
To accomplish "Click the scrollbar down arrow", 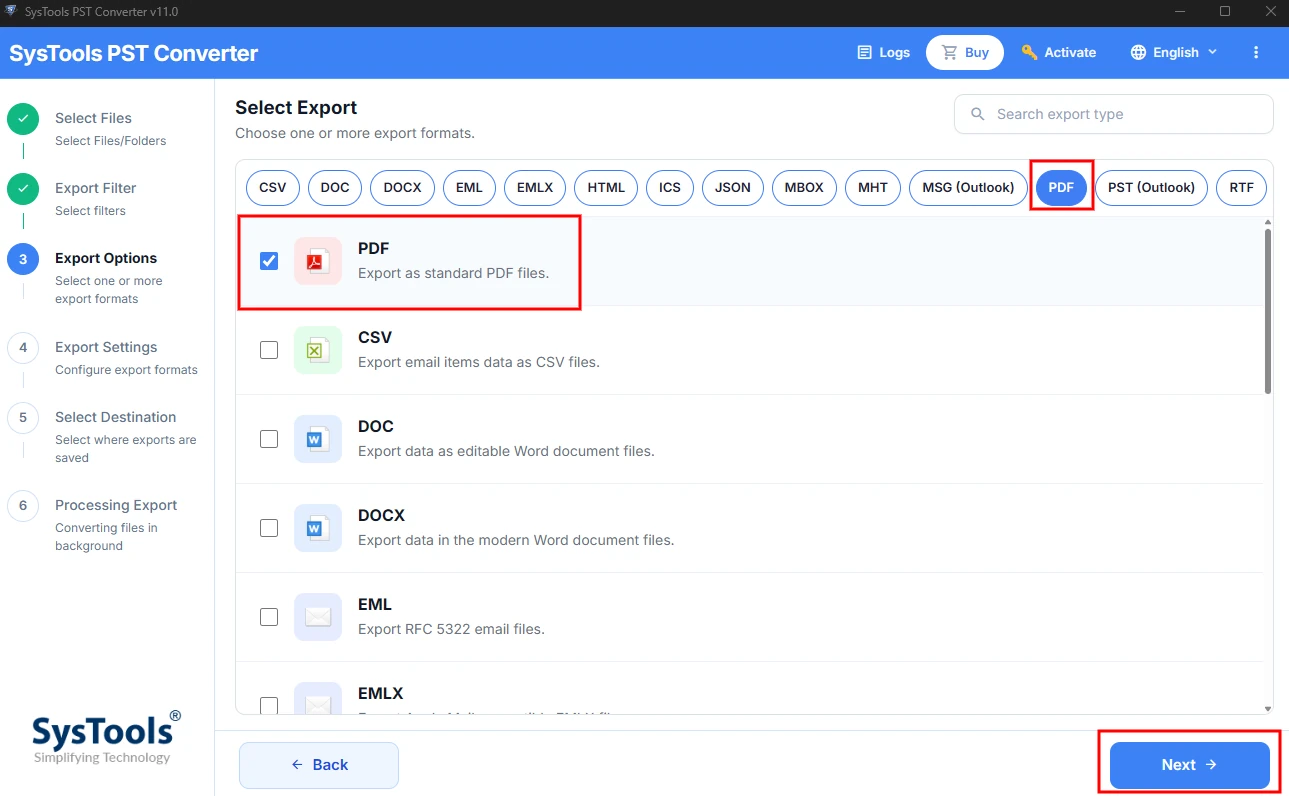I will (1268, 708).
